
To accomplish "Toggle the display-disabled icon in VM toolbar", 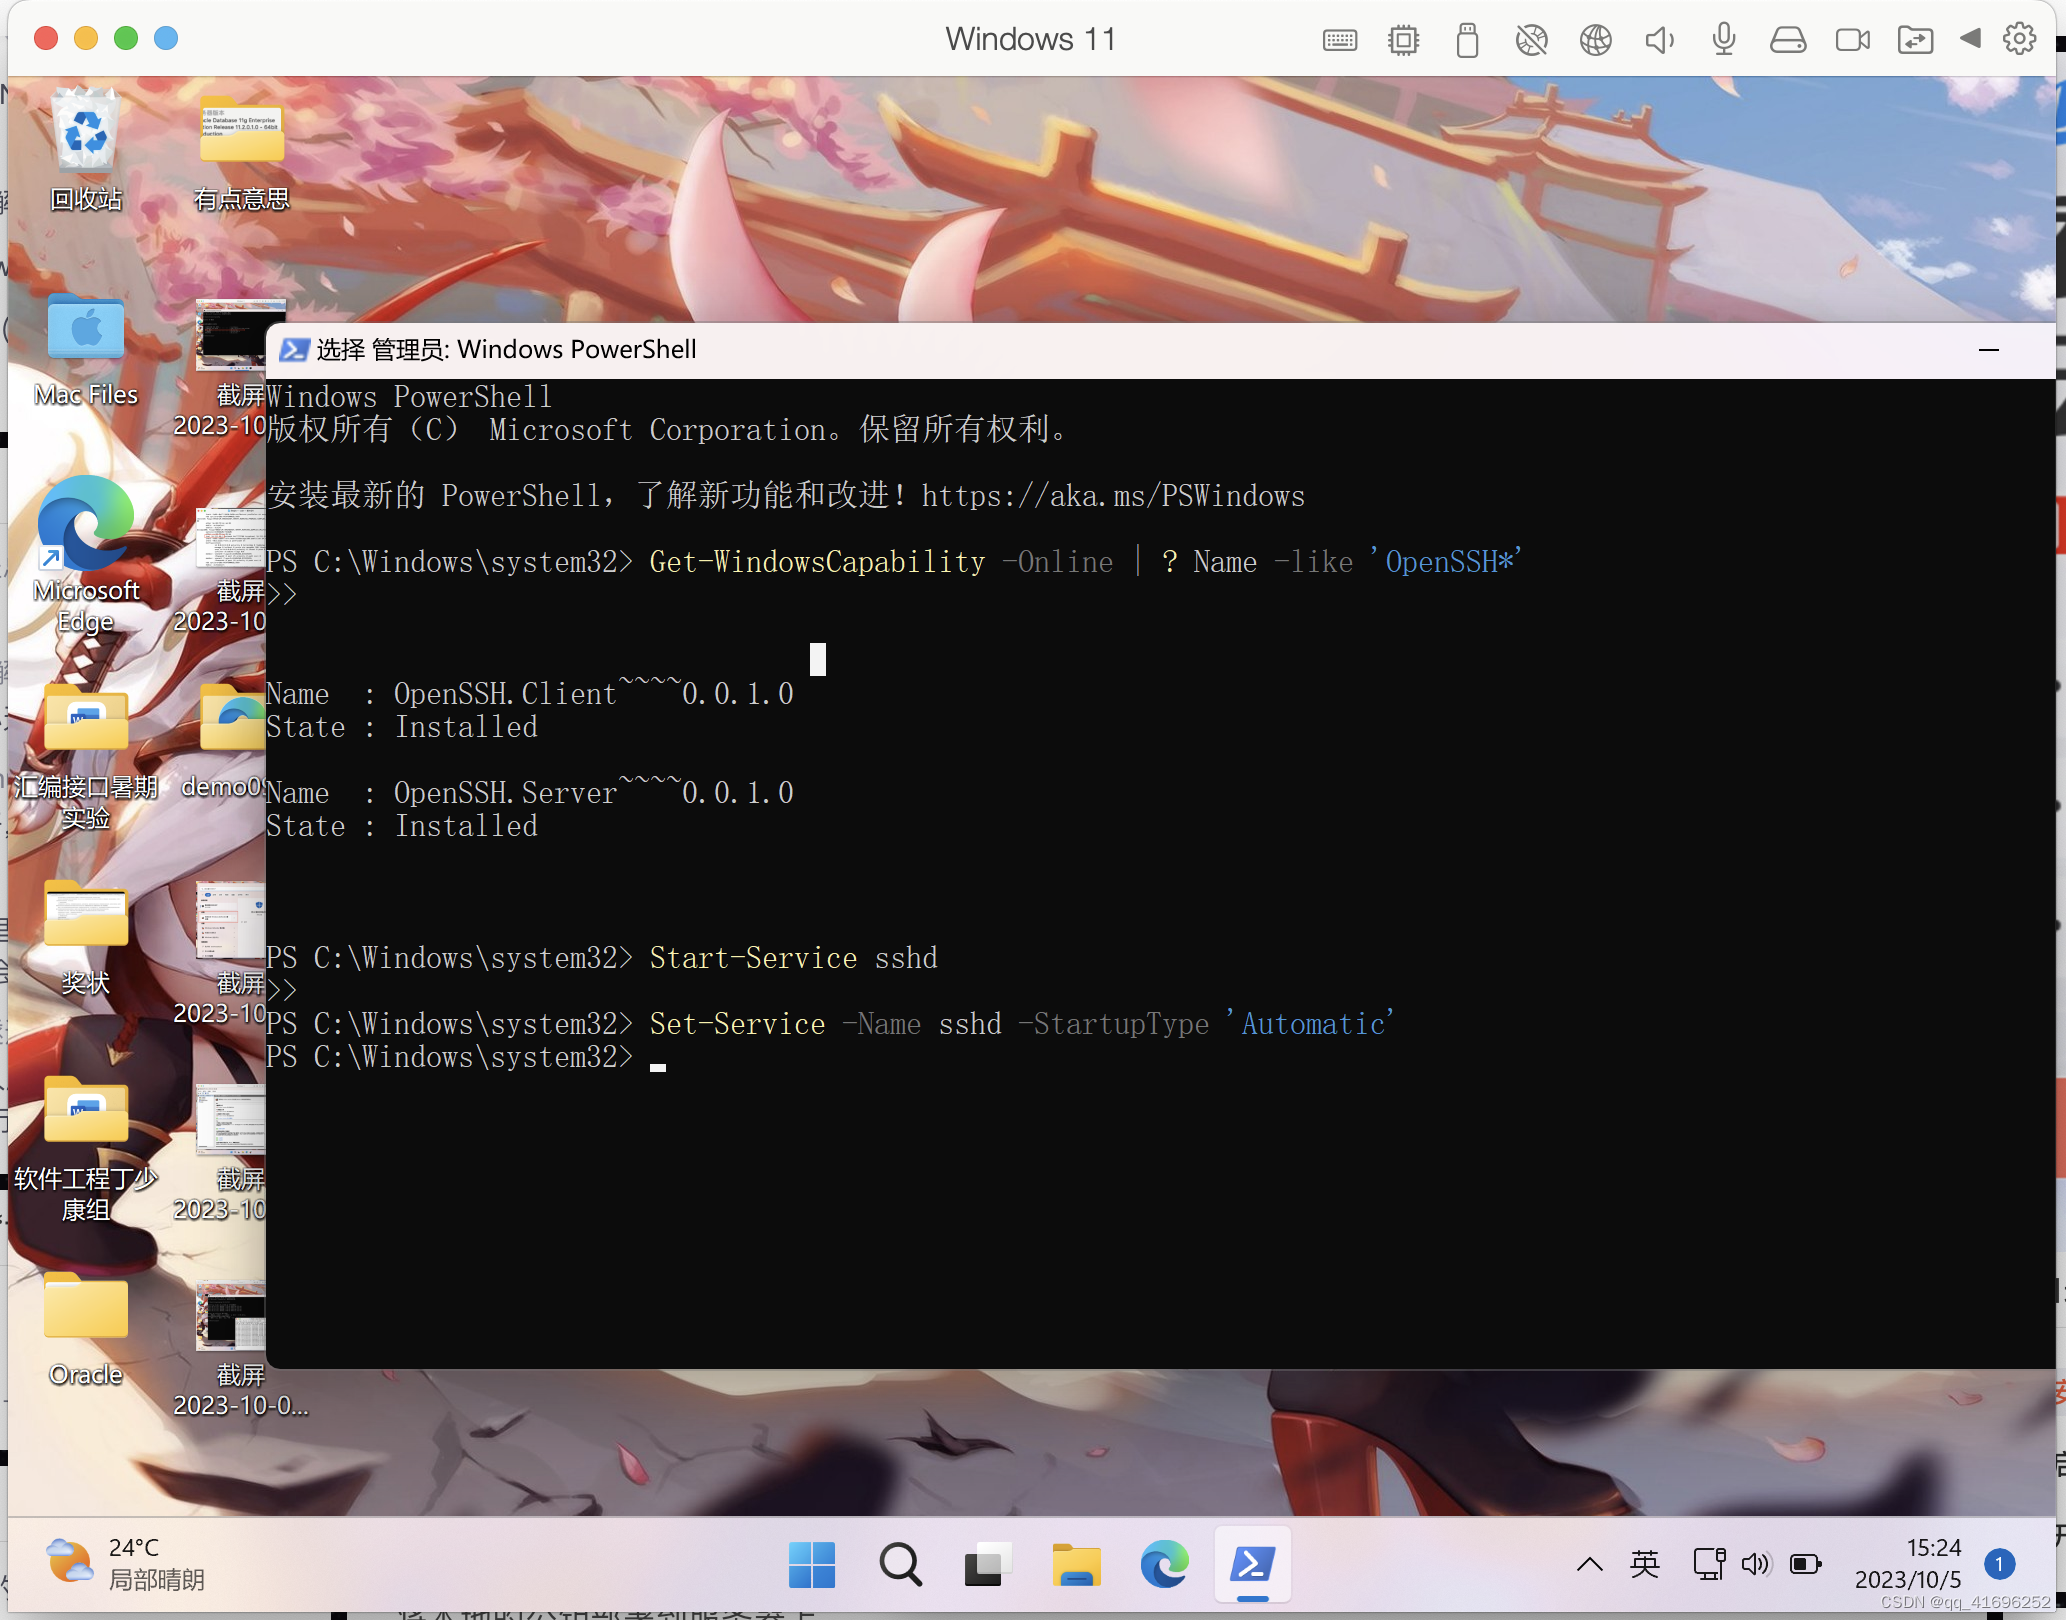I will (1531, 40).
